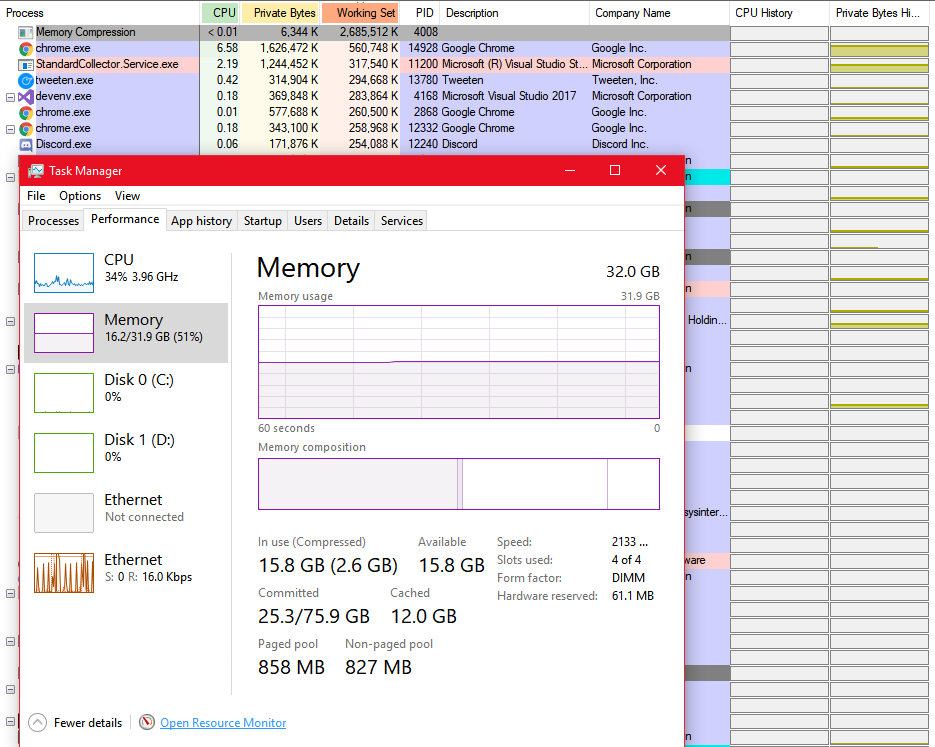Click the 858 MB paged pool value
This screenshot has width=935, height=747.
[x=291, y=667]
